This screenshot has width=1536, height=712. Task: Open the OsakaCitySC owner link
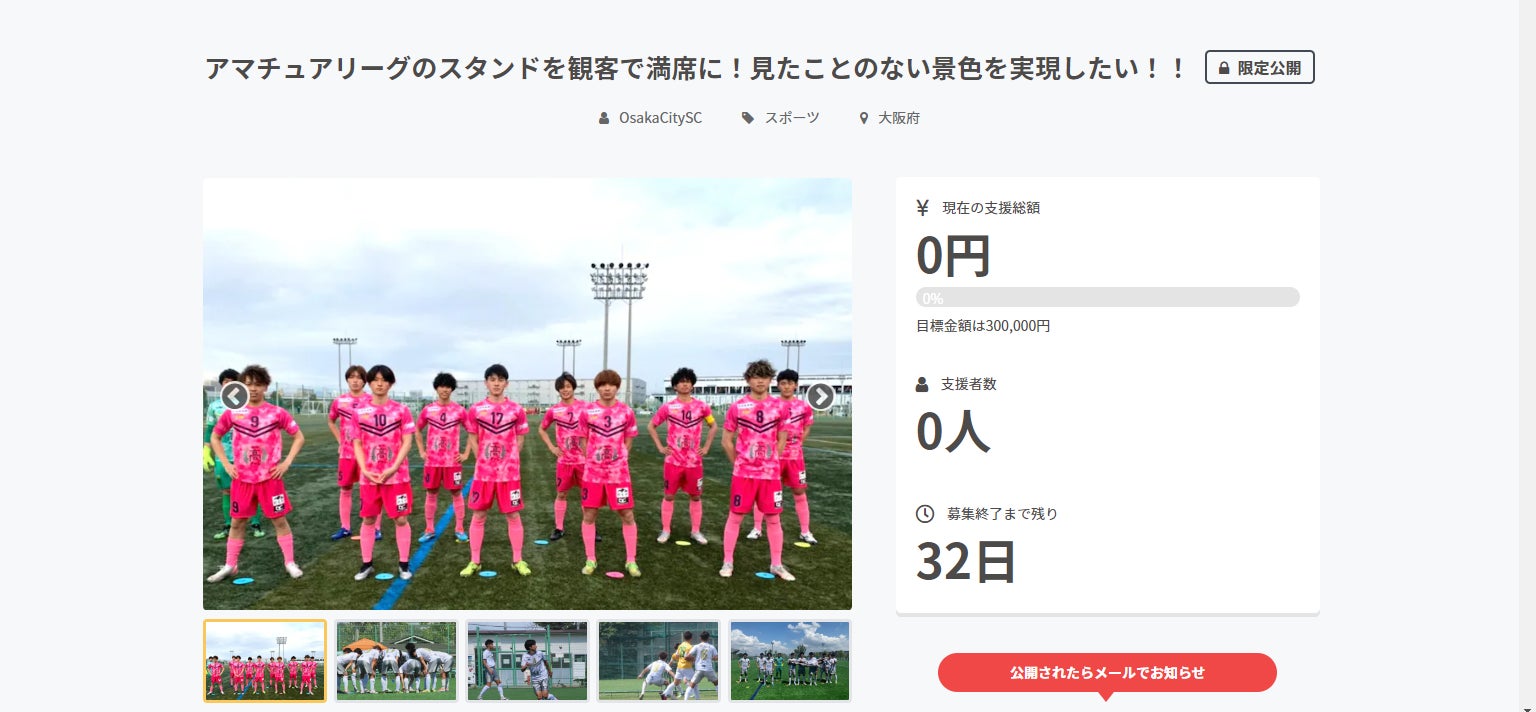(660, 118)
